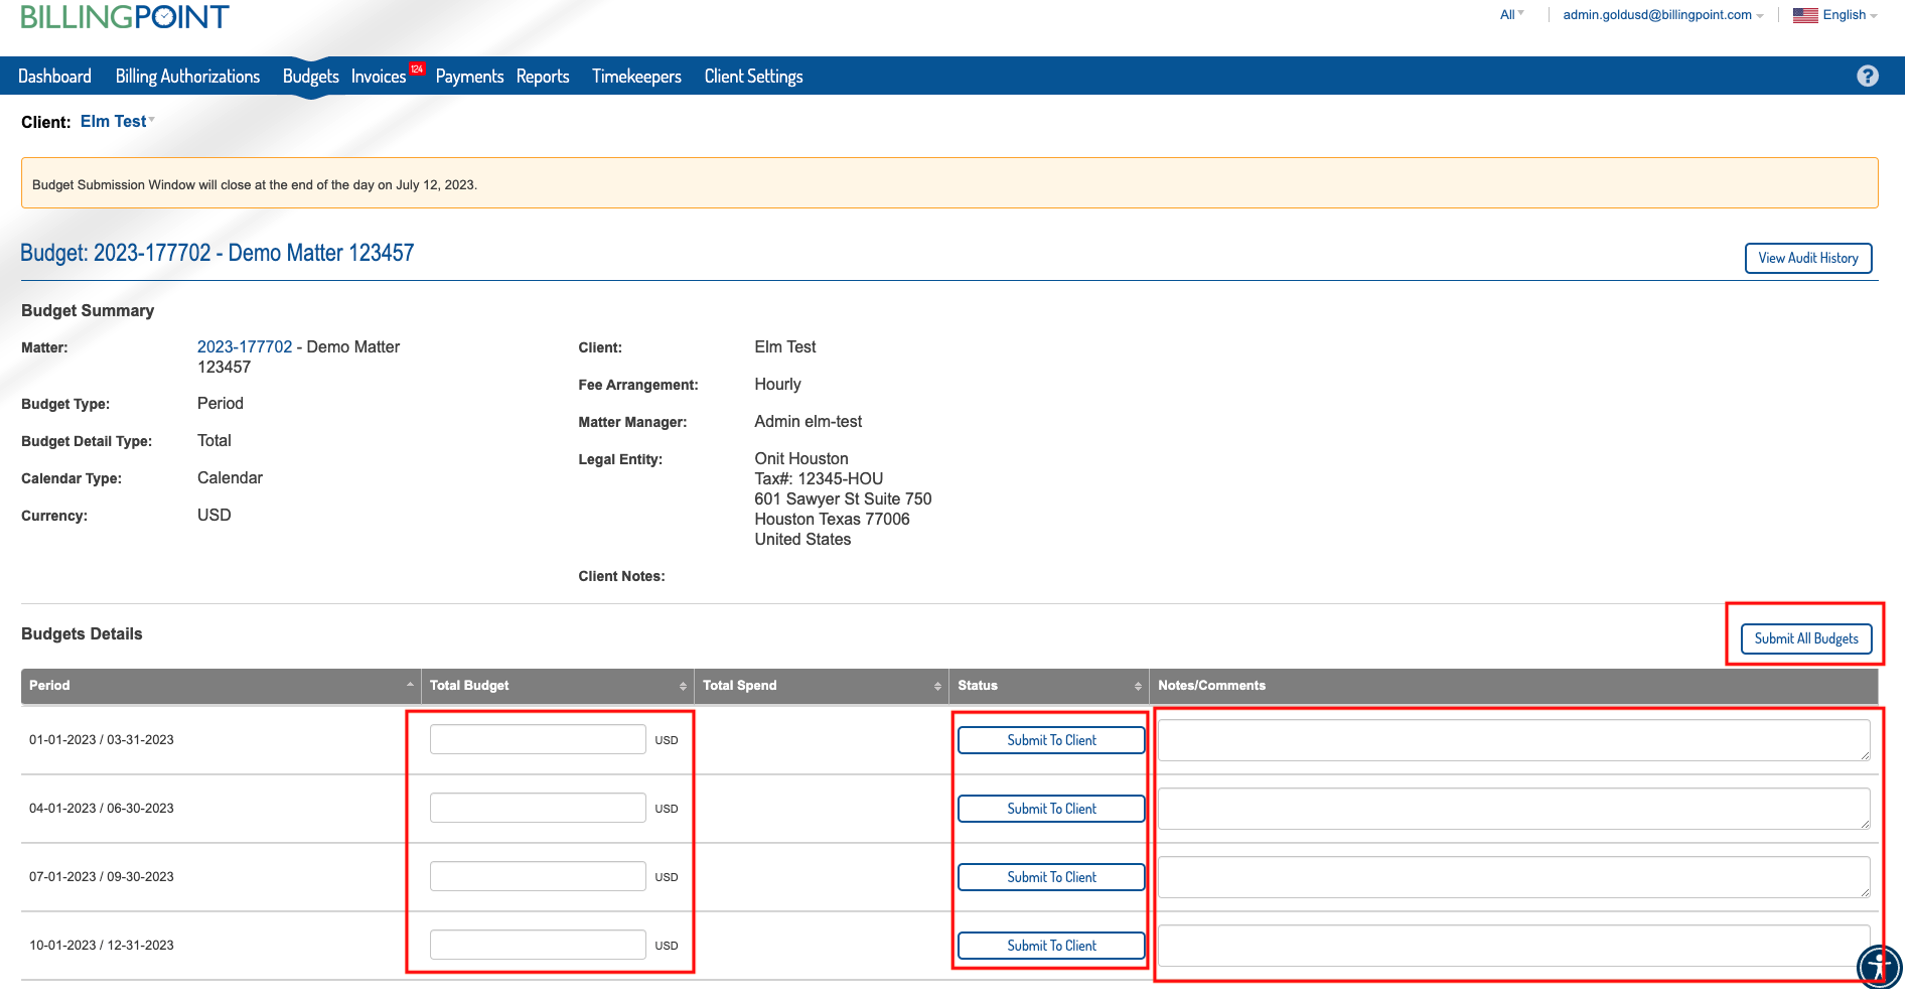Click the Onit Houston legal entity text
The height and width of the screenshot is (989, 1905).
point(801,459)
